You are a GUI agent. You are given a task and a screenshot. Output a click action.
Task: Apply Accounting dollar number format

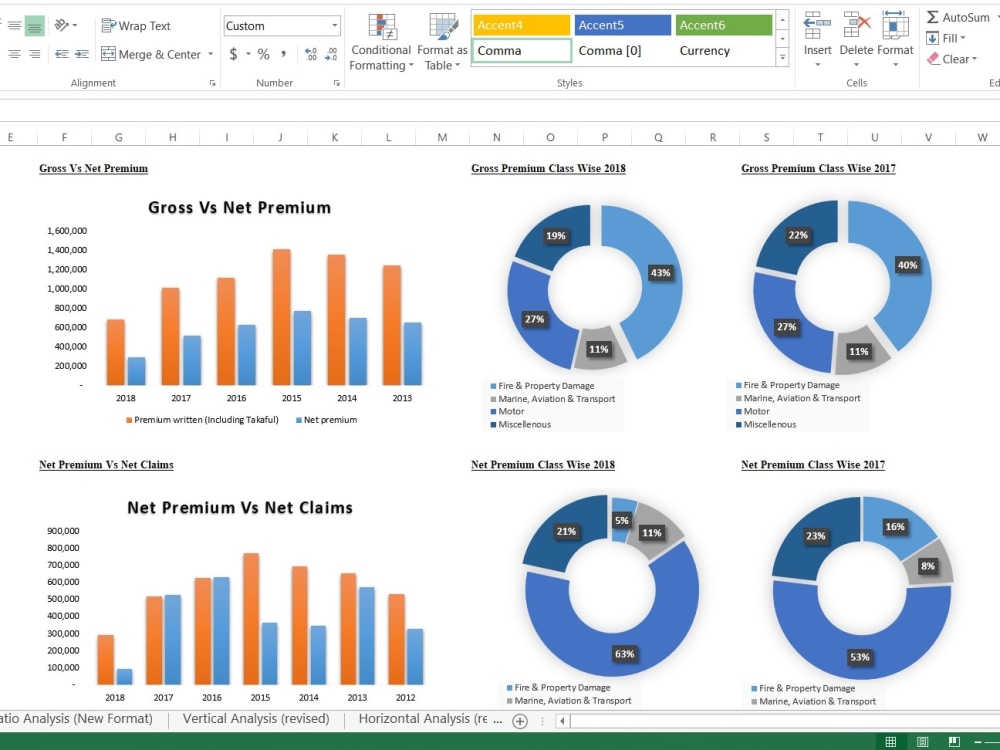pyautogui.click(x=233, y=54)
